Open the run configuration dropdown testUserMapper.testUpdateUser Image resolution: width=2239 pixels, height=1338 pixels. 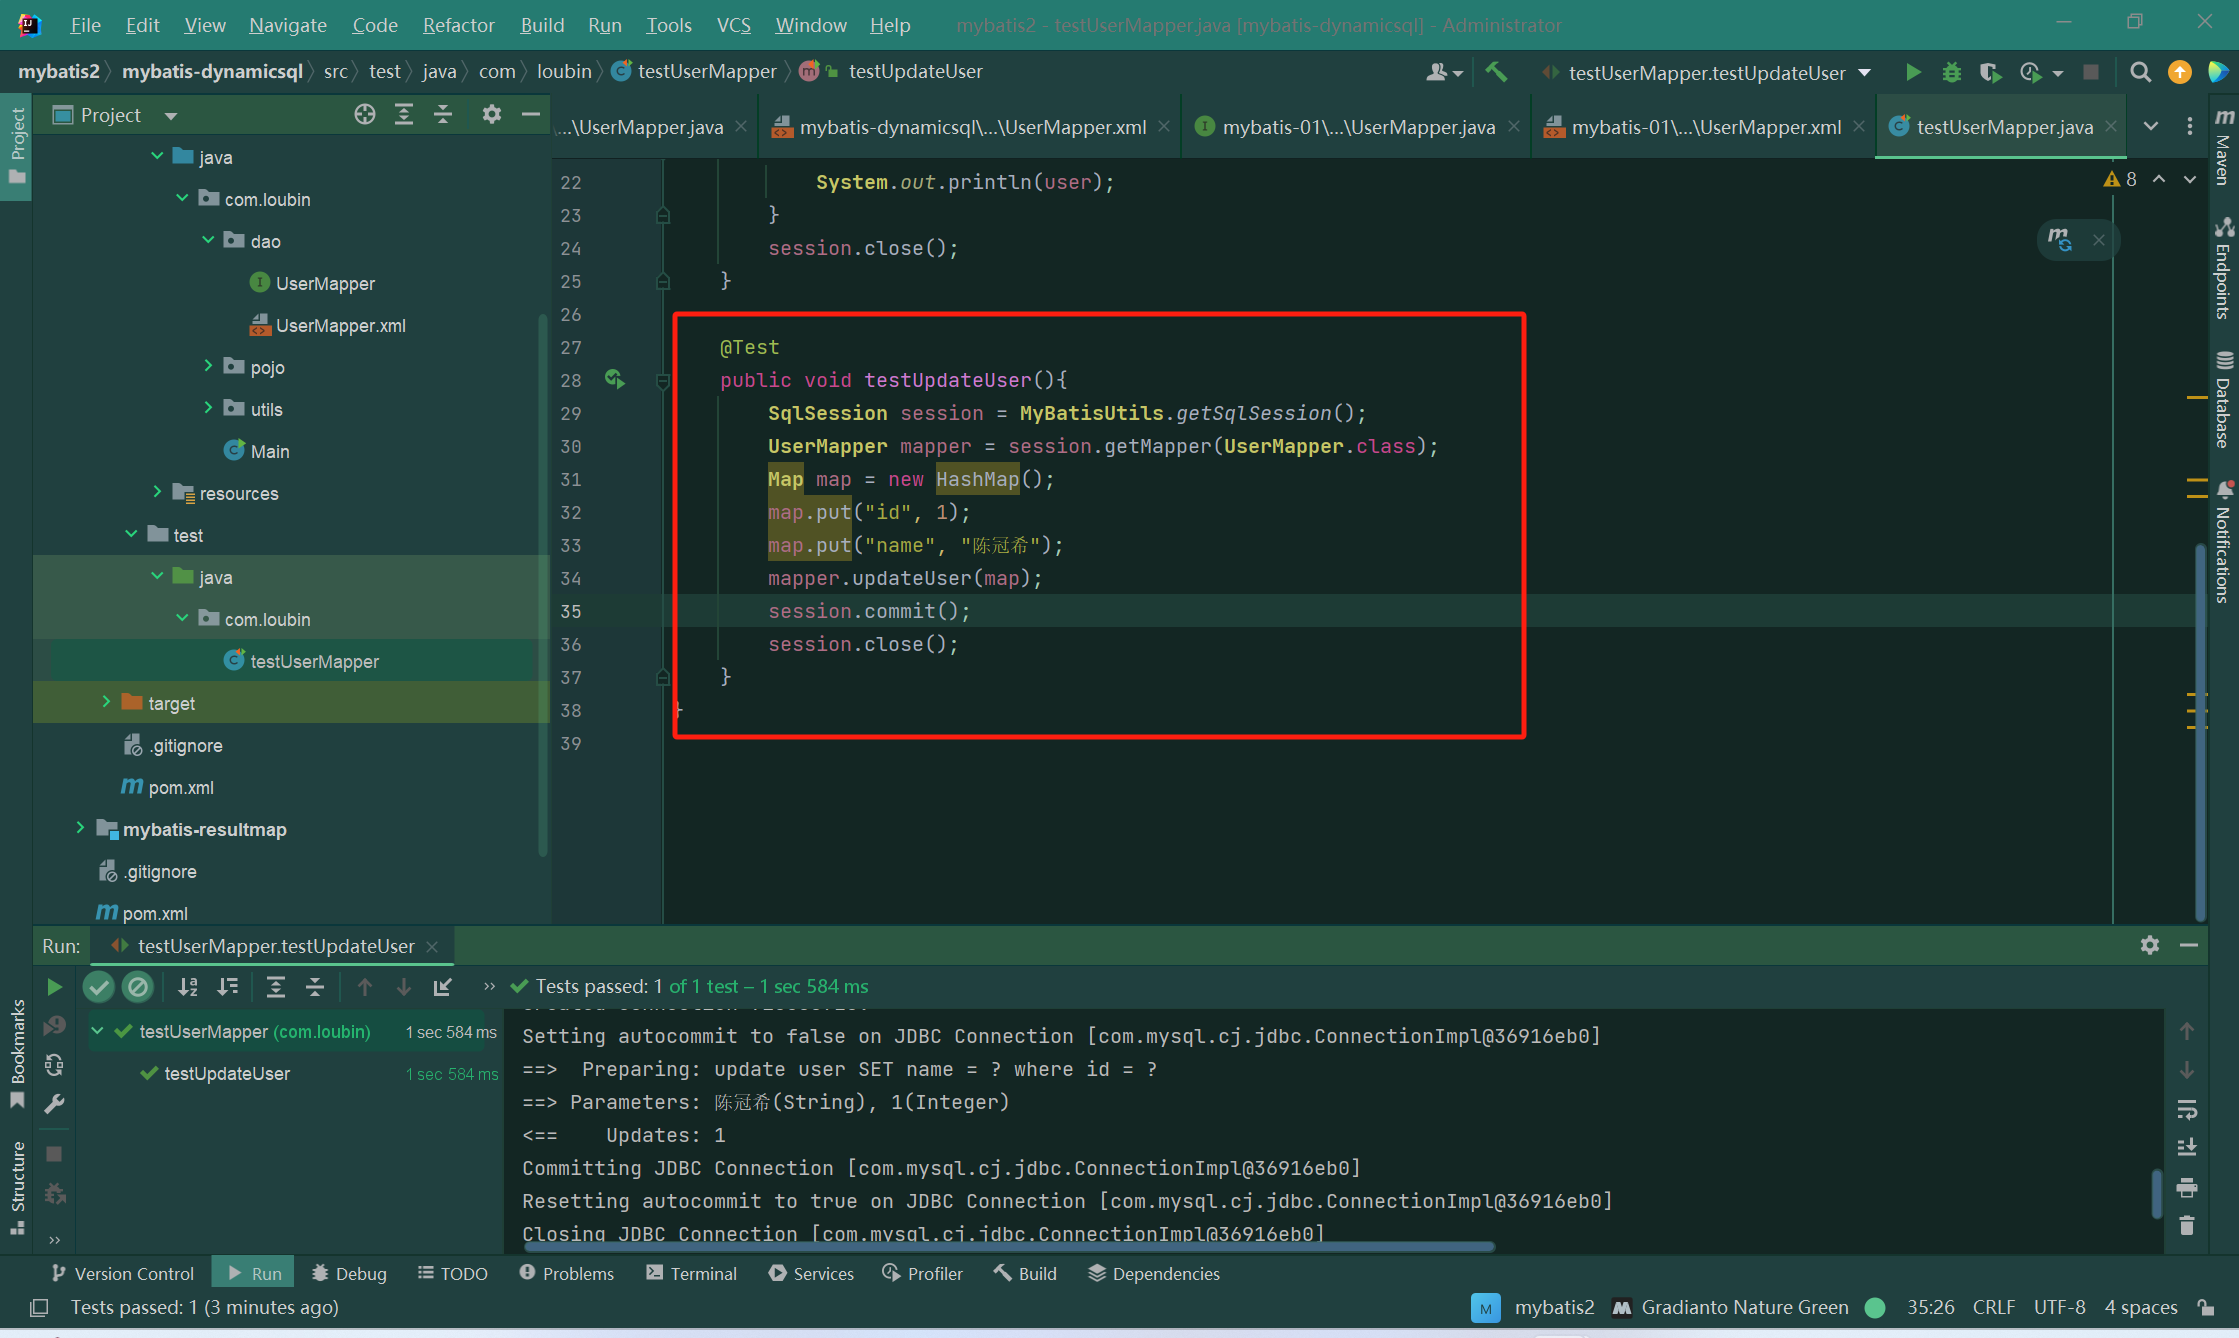coord(1707,72)
